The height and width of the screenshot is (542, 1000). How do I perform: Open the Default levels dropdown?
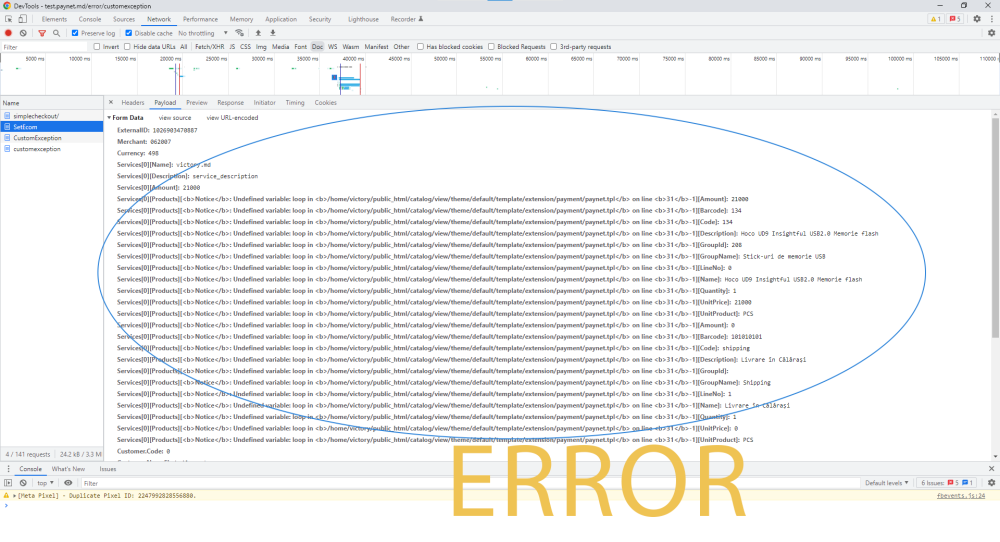click(x=886, y=483)
